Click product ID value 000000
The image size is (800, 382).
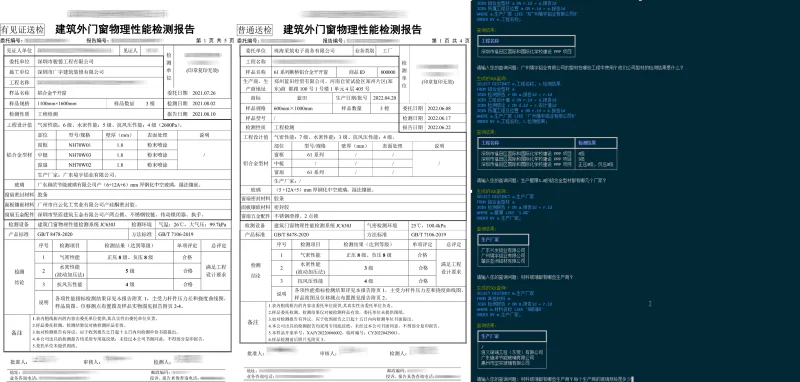(x=388, y=72)
